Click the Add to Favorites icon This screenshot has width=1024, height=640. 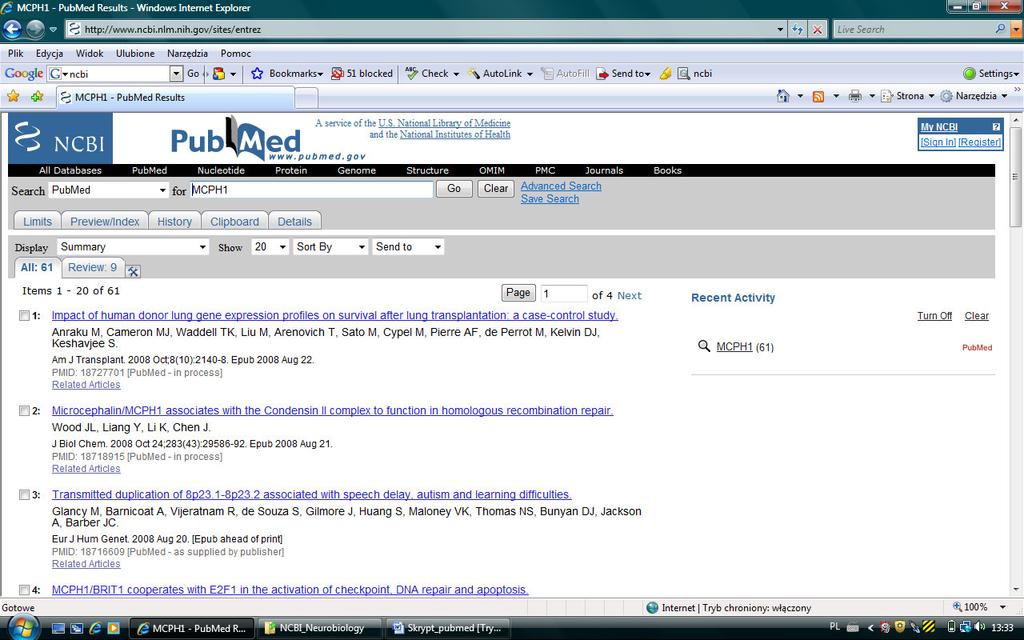[37, 97]
